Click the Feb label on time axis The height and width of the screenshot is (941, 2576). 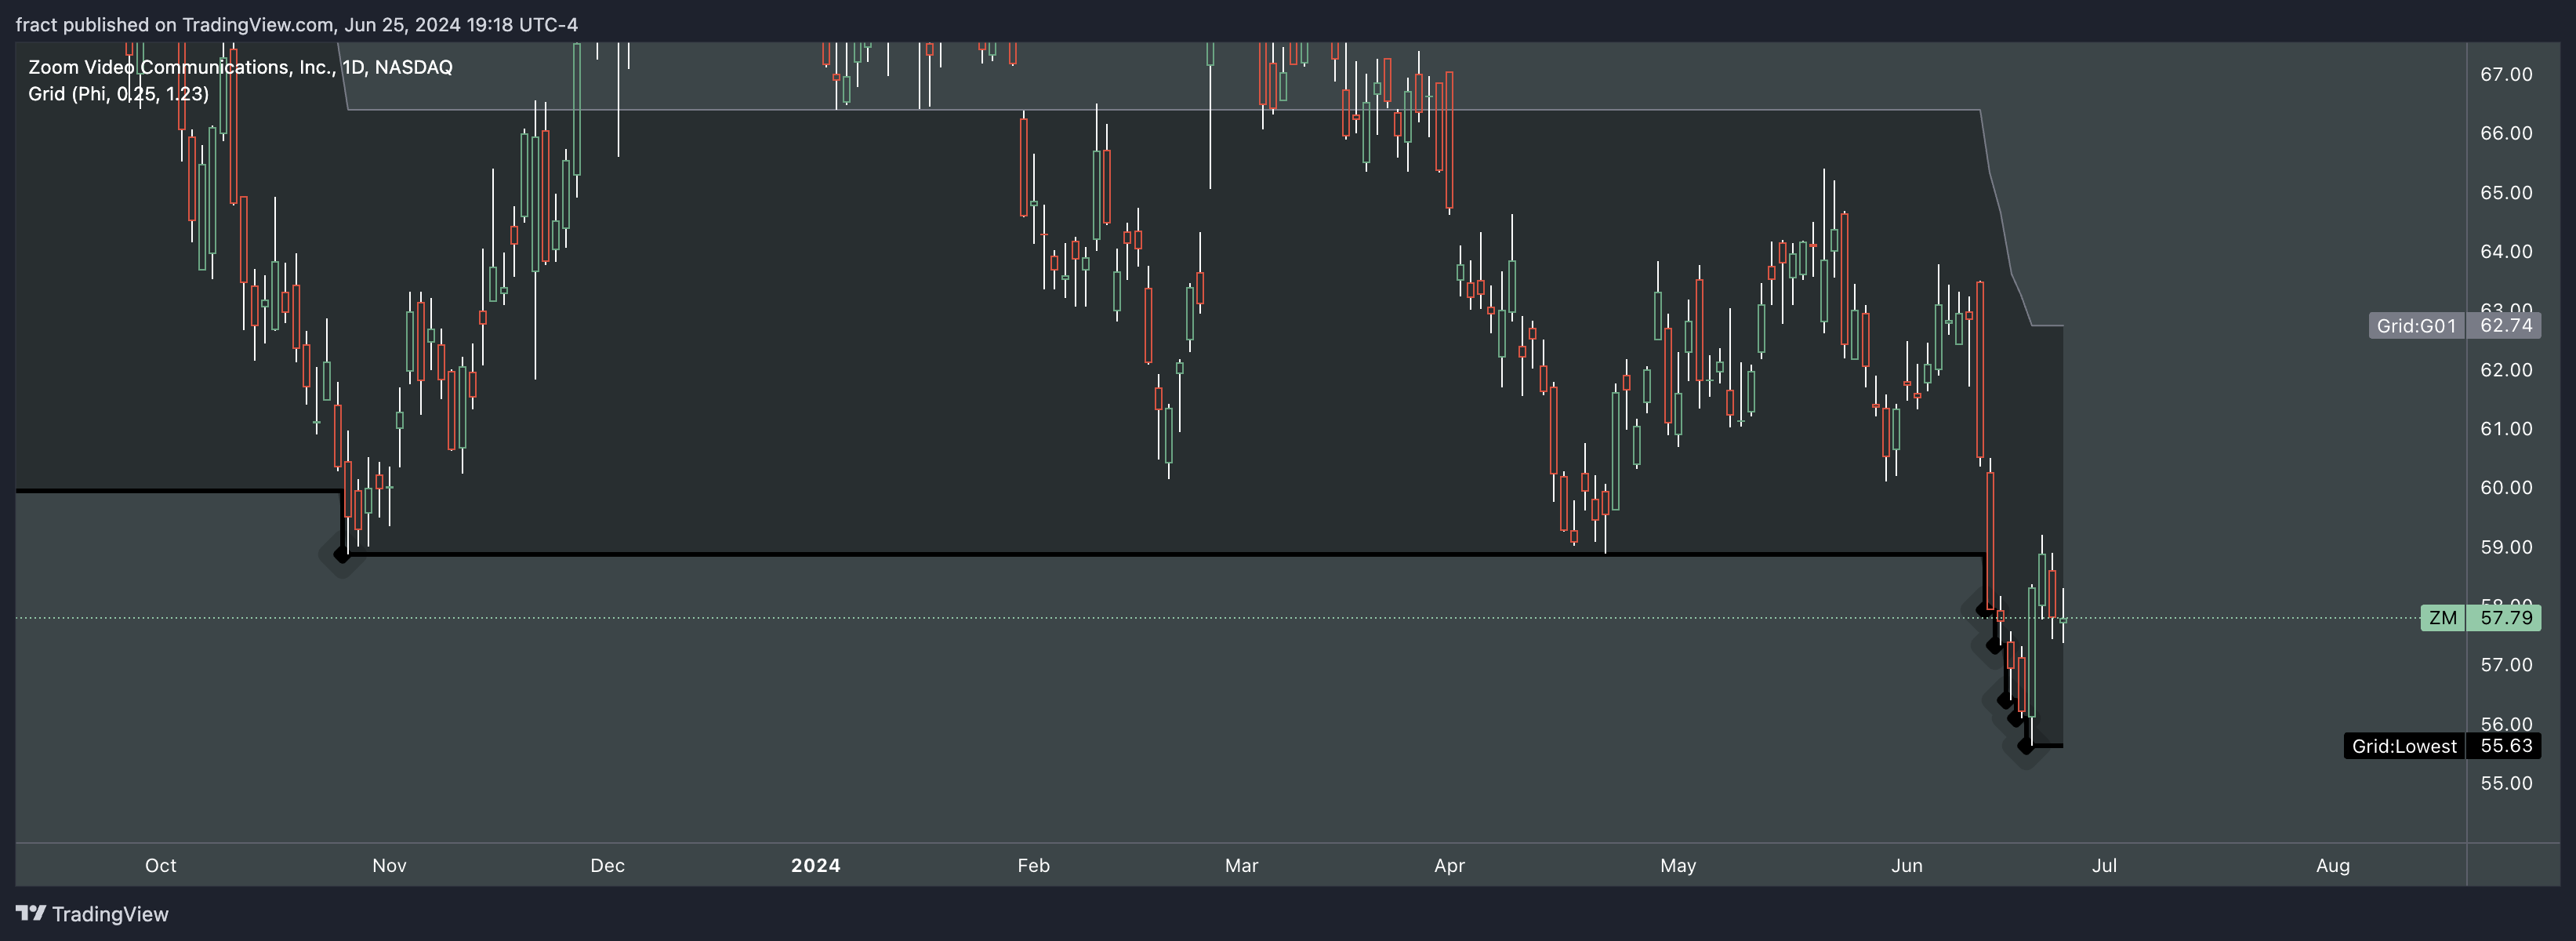tap(1034, 866)
